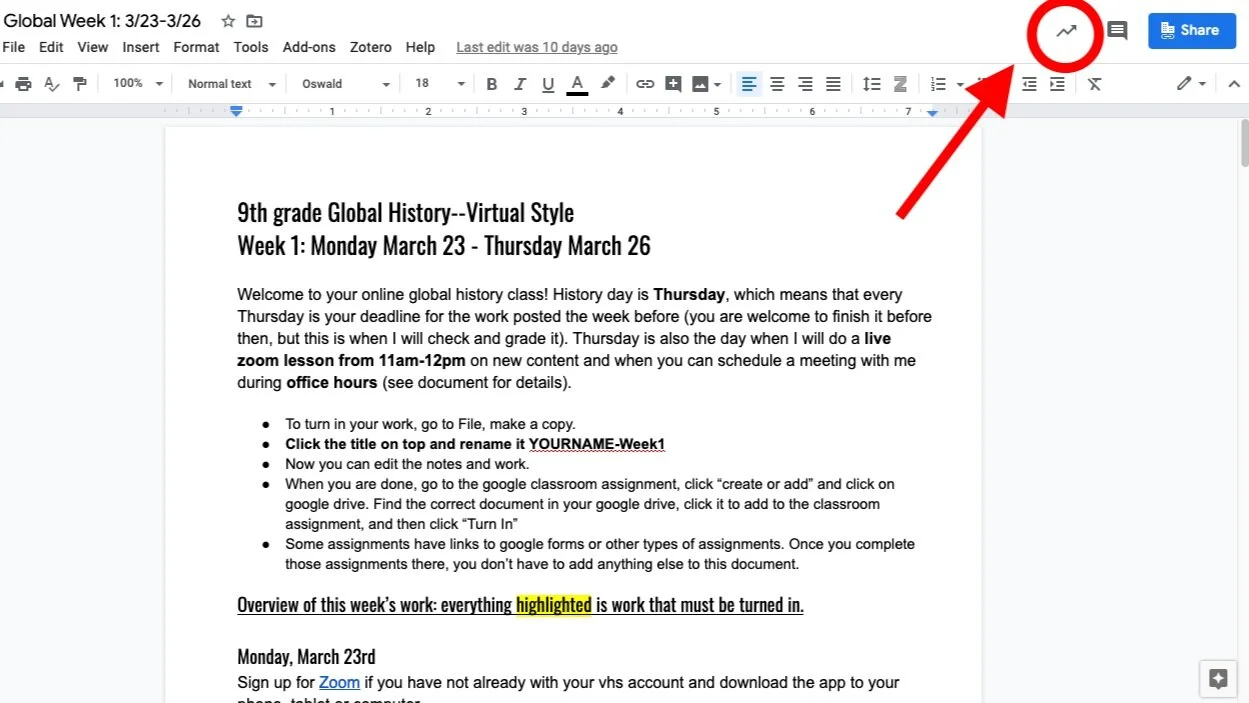
Task: Open the Insert menu
Action: (141, 47)
